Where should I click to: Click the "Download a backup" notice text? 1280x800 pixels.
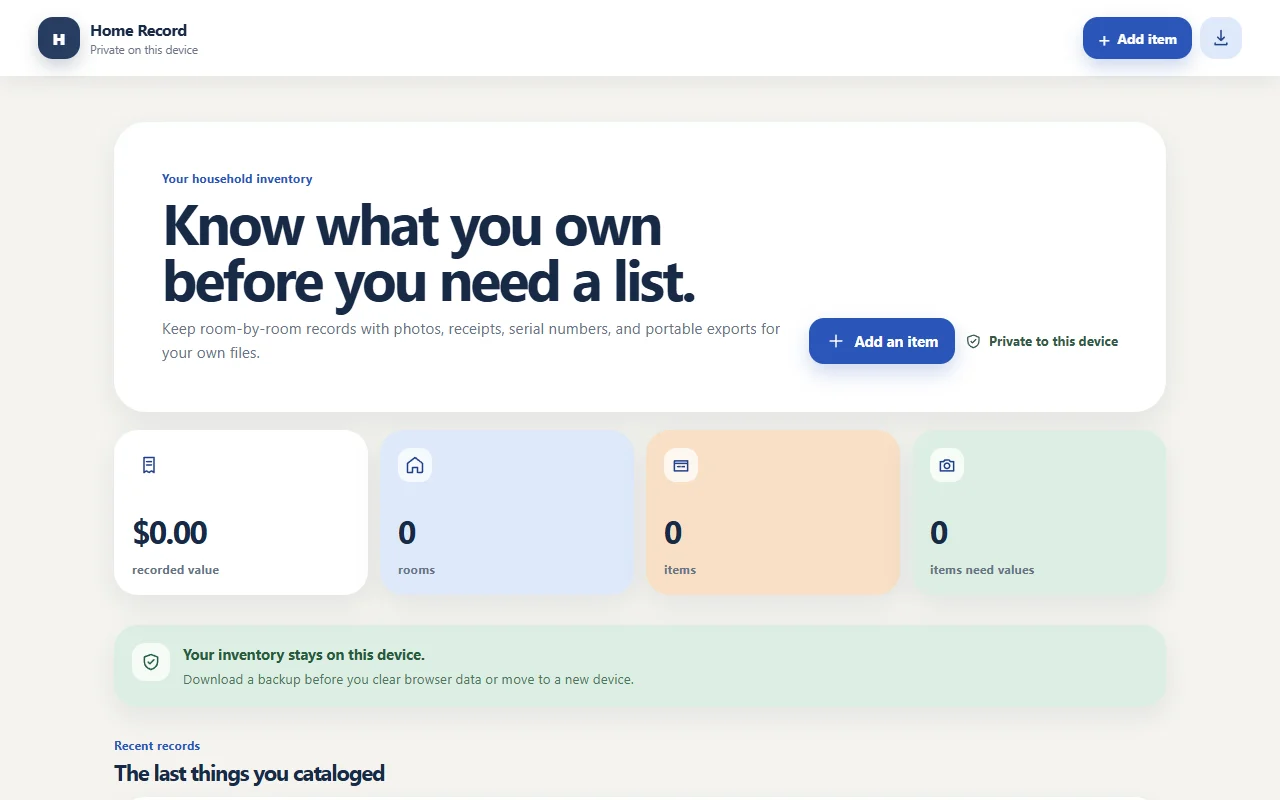coord(408,679)
